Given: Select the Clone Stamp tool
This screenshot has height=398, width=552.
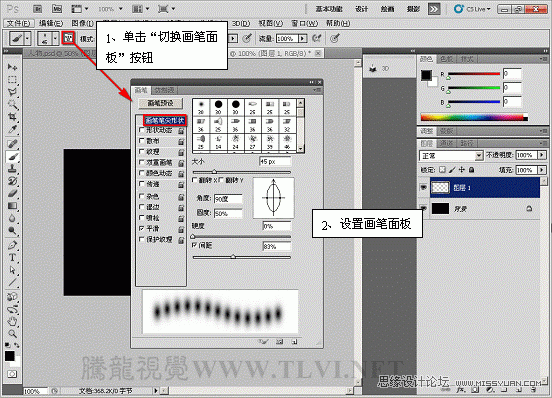Looking at the screenshot, I should point(12,169).
